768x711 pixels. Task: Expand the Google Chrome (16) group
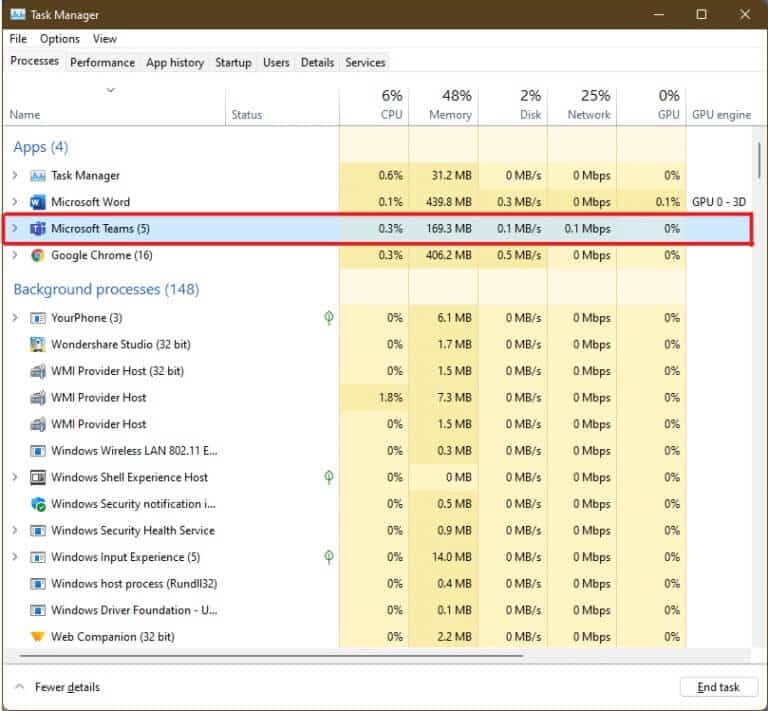click(15, 255)
